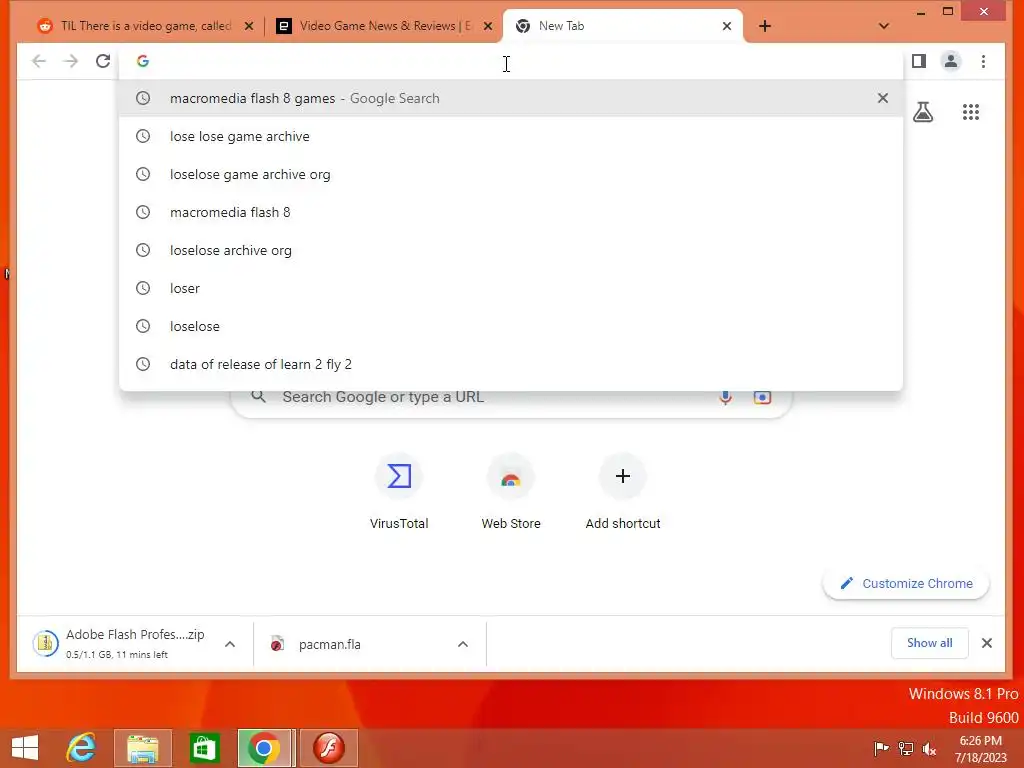Viewport: 1024px width, 768px height.
Task: Choose 'macromedia flash 8' suggestion
Action: tap(511, 212)
